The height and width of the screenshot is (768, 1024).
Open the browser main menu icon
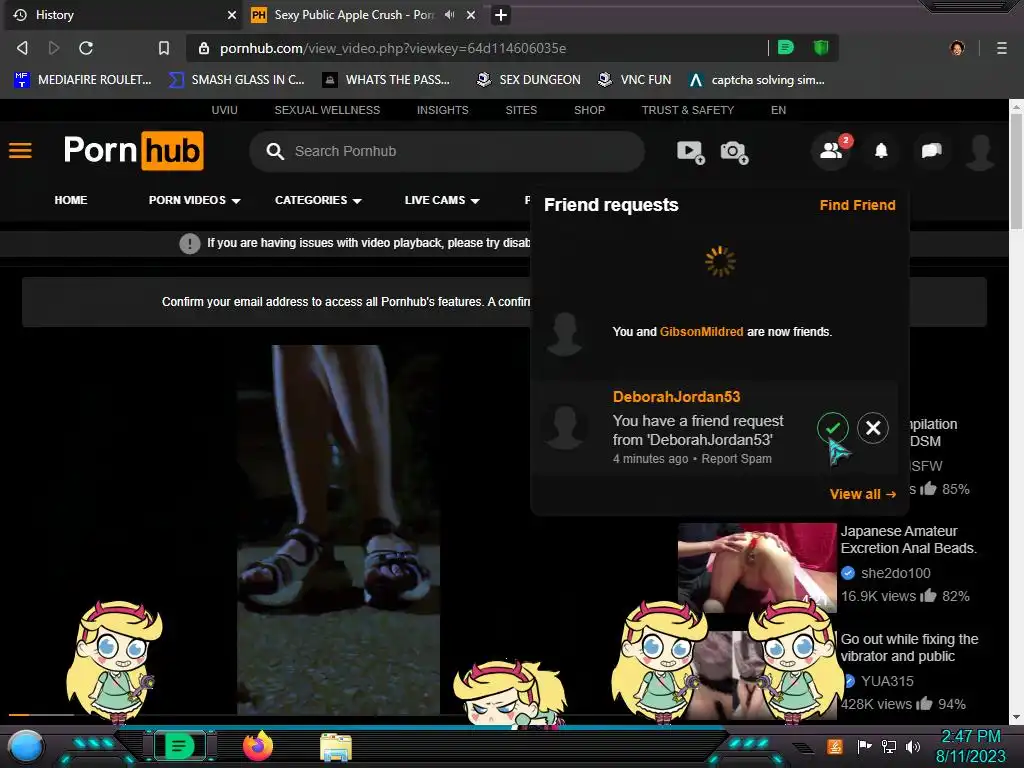pyautogui.click(x=1002, y=48)
